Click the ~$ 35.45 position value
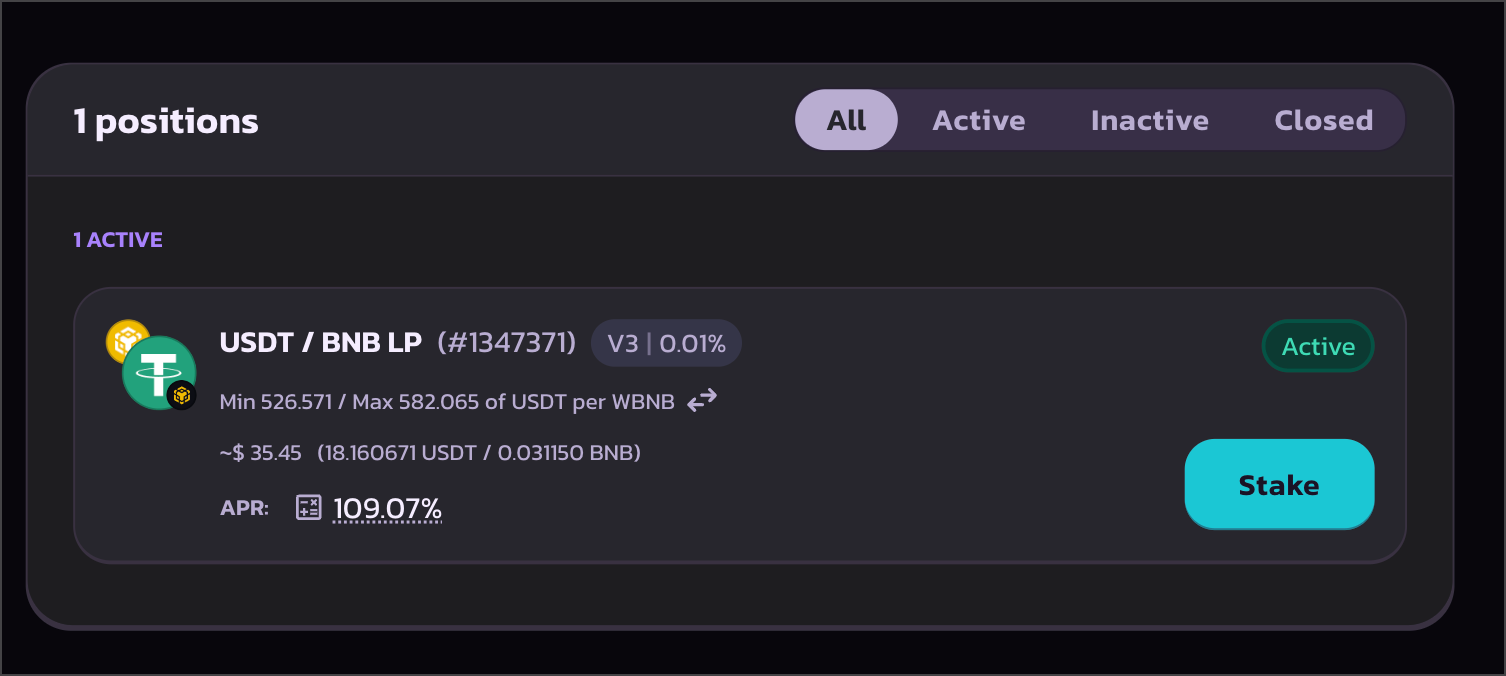Screen dimensions: 1506x676 coord(261,453)
